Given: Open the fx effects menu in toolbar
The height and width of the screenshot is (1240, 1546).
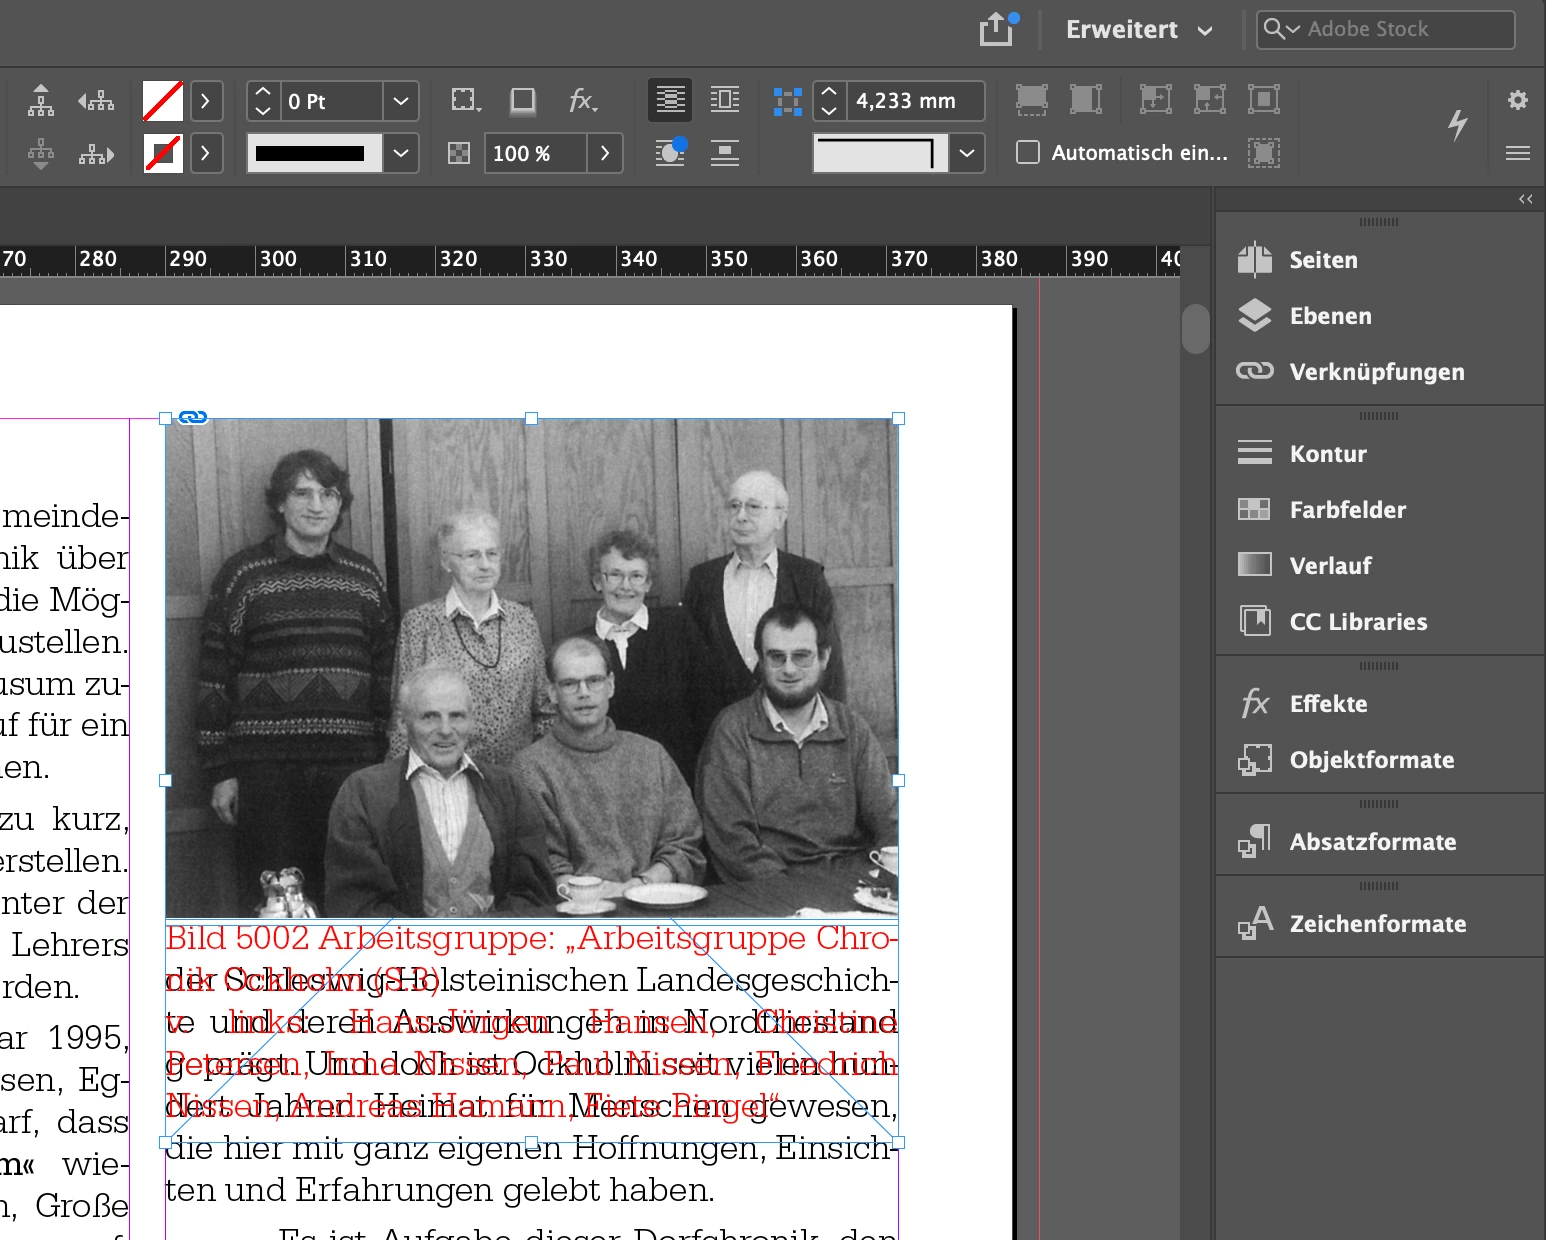Looking at the screenshot, I should [582, 100].
